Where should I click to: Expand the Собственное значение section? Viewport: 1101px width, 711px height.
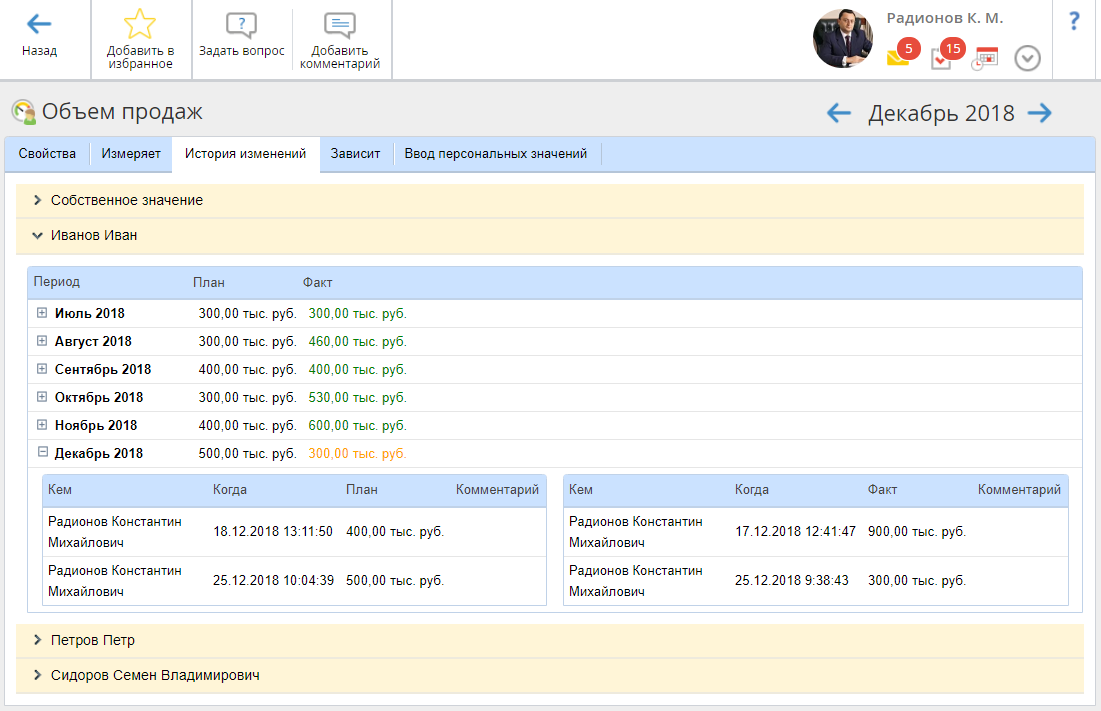pos(37,200)
